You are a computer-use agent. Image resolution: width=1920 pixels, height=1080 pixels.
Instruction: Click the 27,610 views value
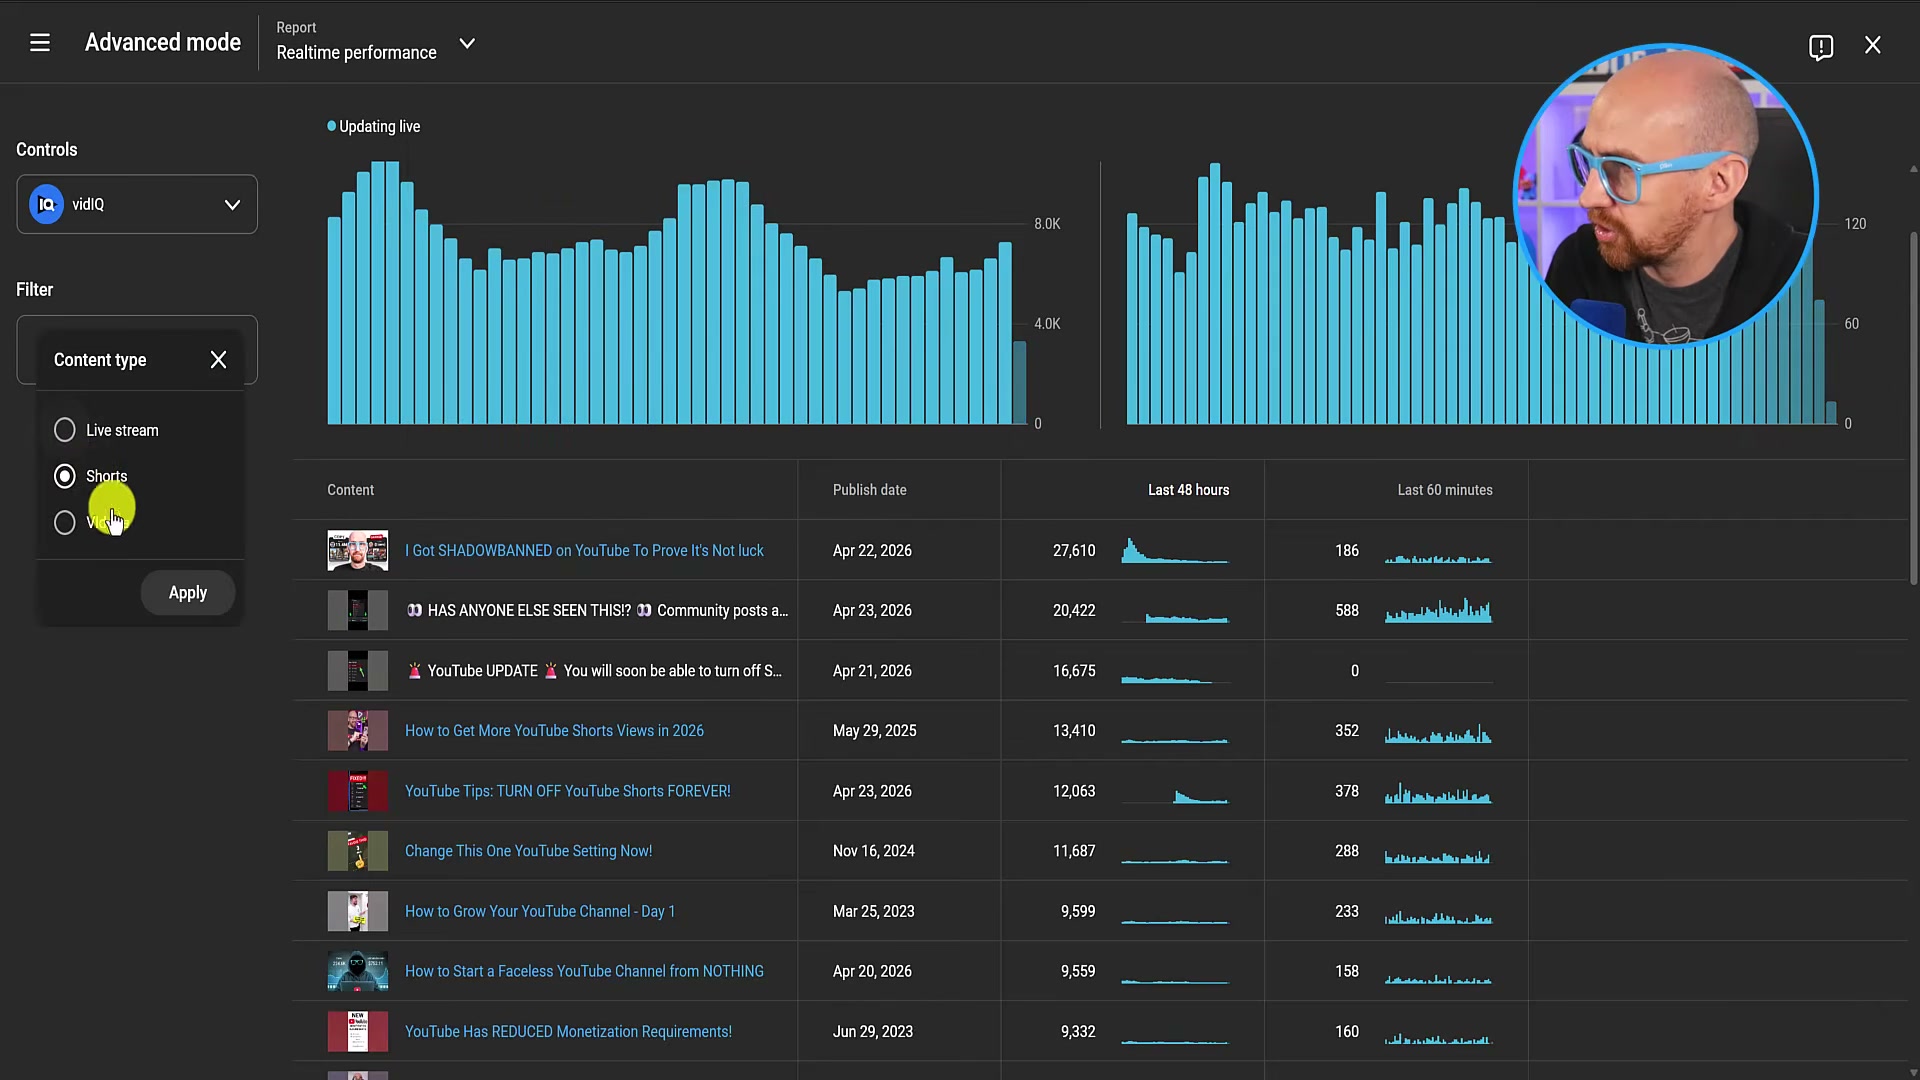pyautogui.click(x=1074, y=550)
